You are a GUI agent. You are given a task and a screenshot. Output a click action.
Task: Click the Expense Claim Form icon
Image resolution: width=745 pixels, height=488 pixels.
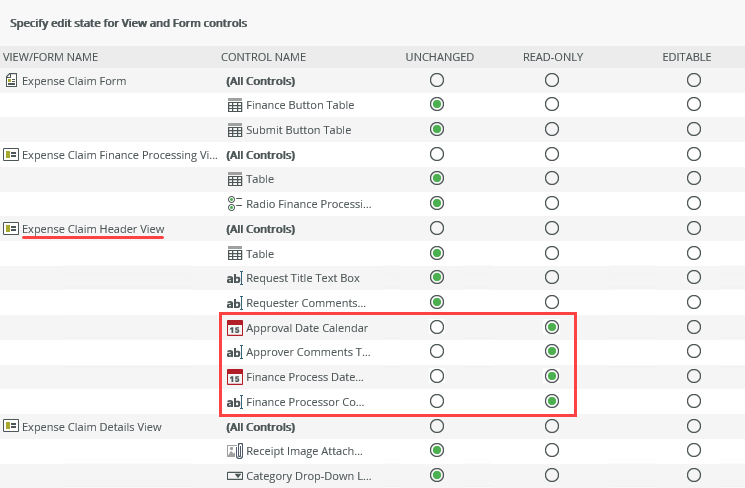click(x=11, y=80)
